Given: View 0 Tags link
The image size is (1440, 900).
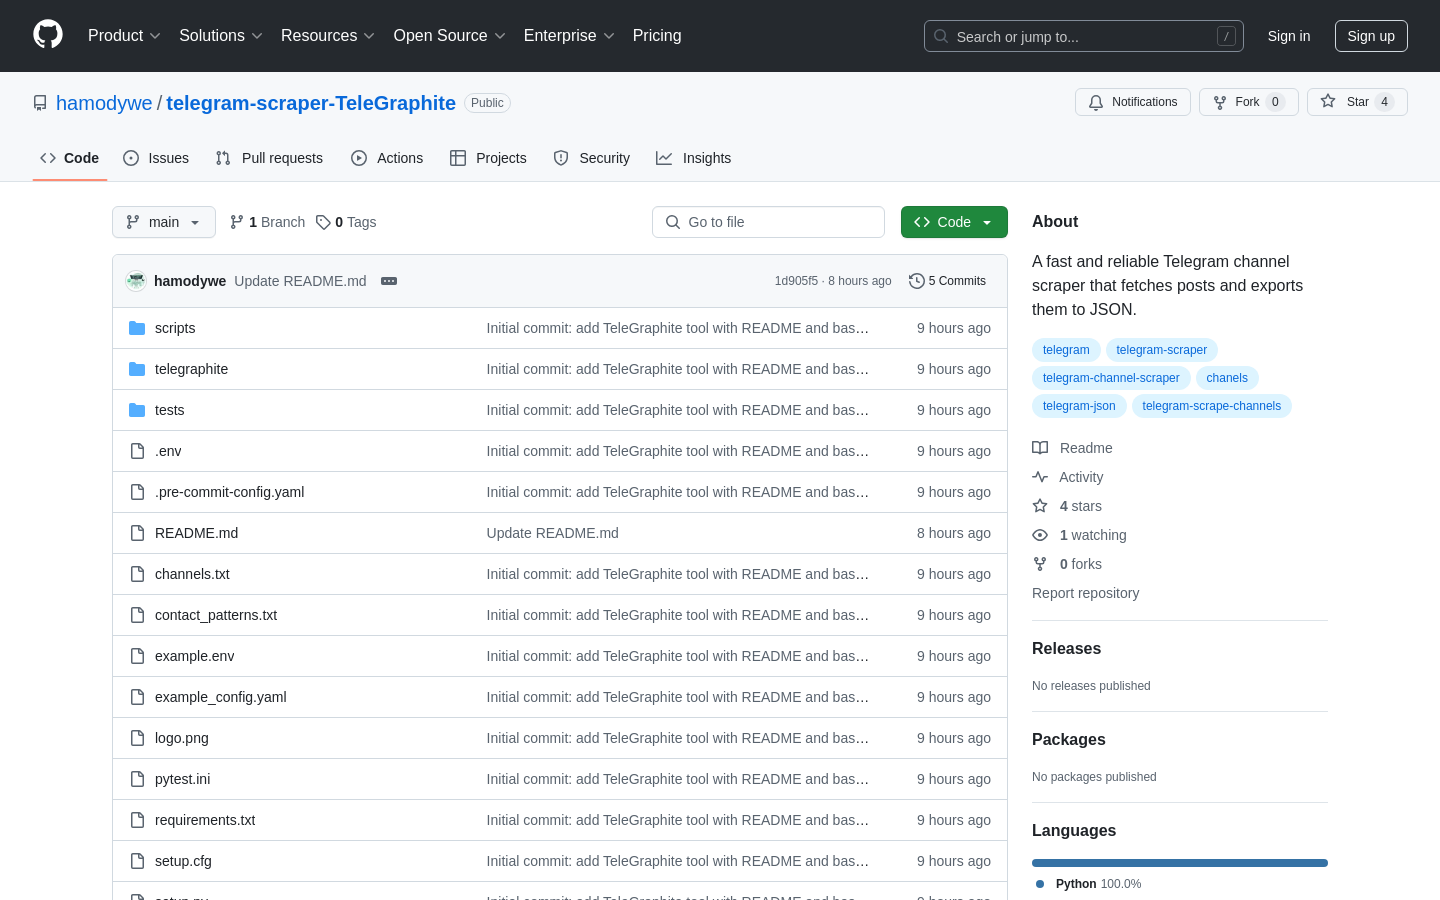Looking at the screenshot, I should pos(346,222).
